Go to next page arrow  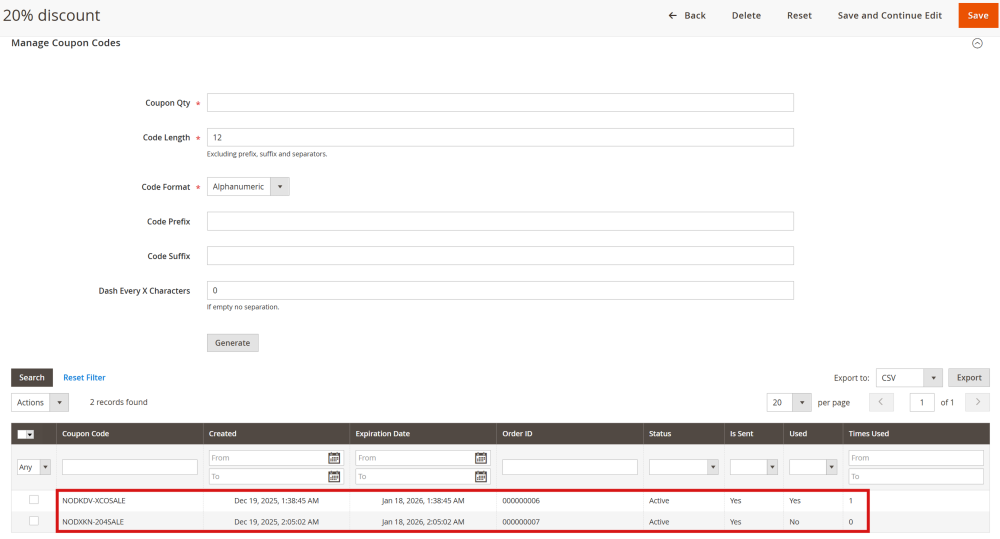pos(978,402)
